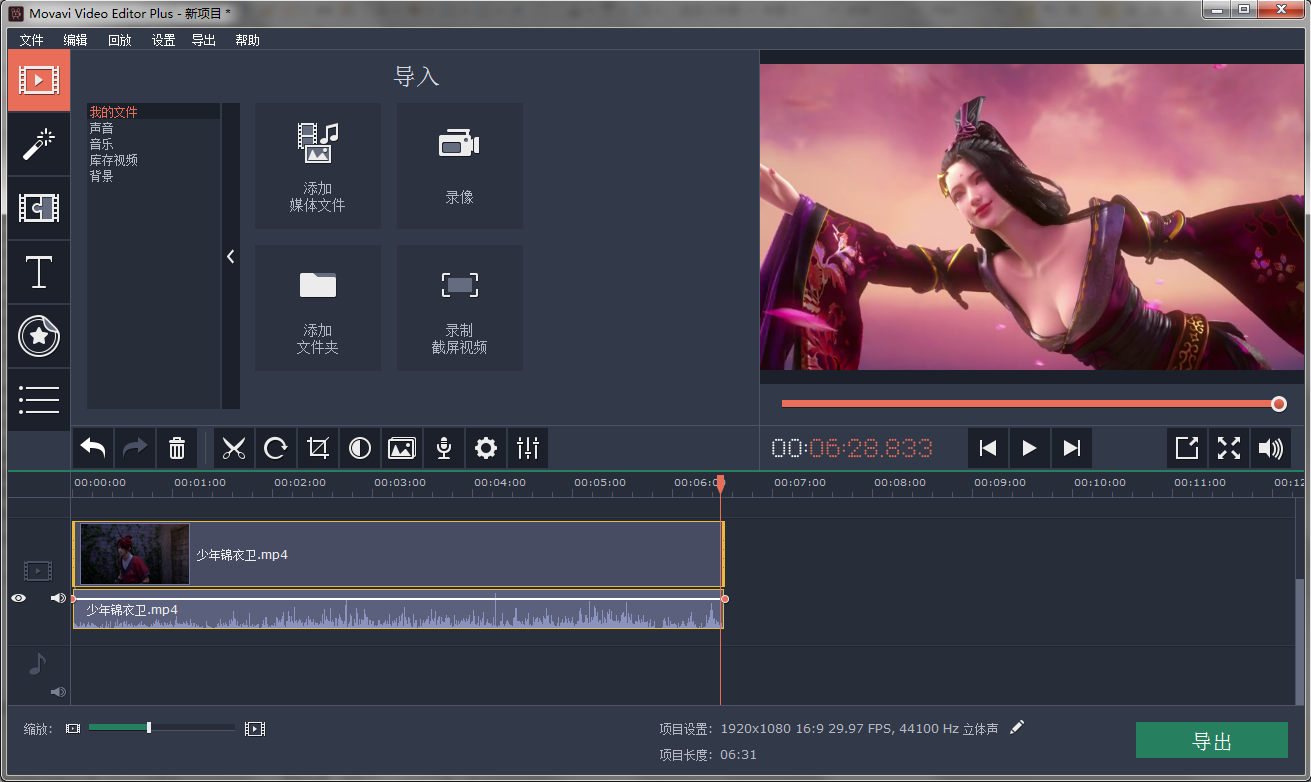Image resolution: width=1311 pixels, height=782 pixels.
Task: Open the 设置 menu
Action: [163, 40]
